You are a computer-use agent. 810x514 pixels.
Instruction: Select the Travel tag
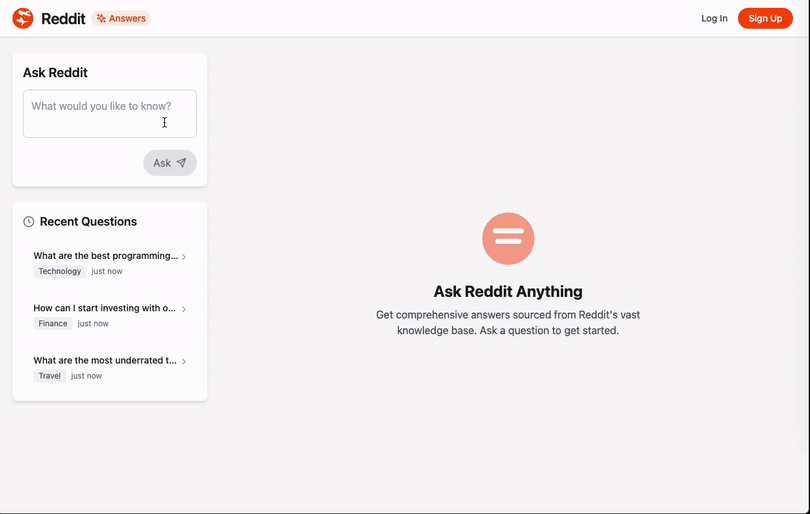point(50,376)
